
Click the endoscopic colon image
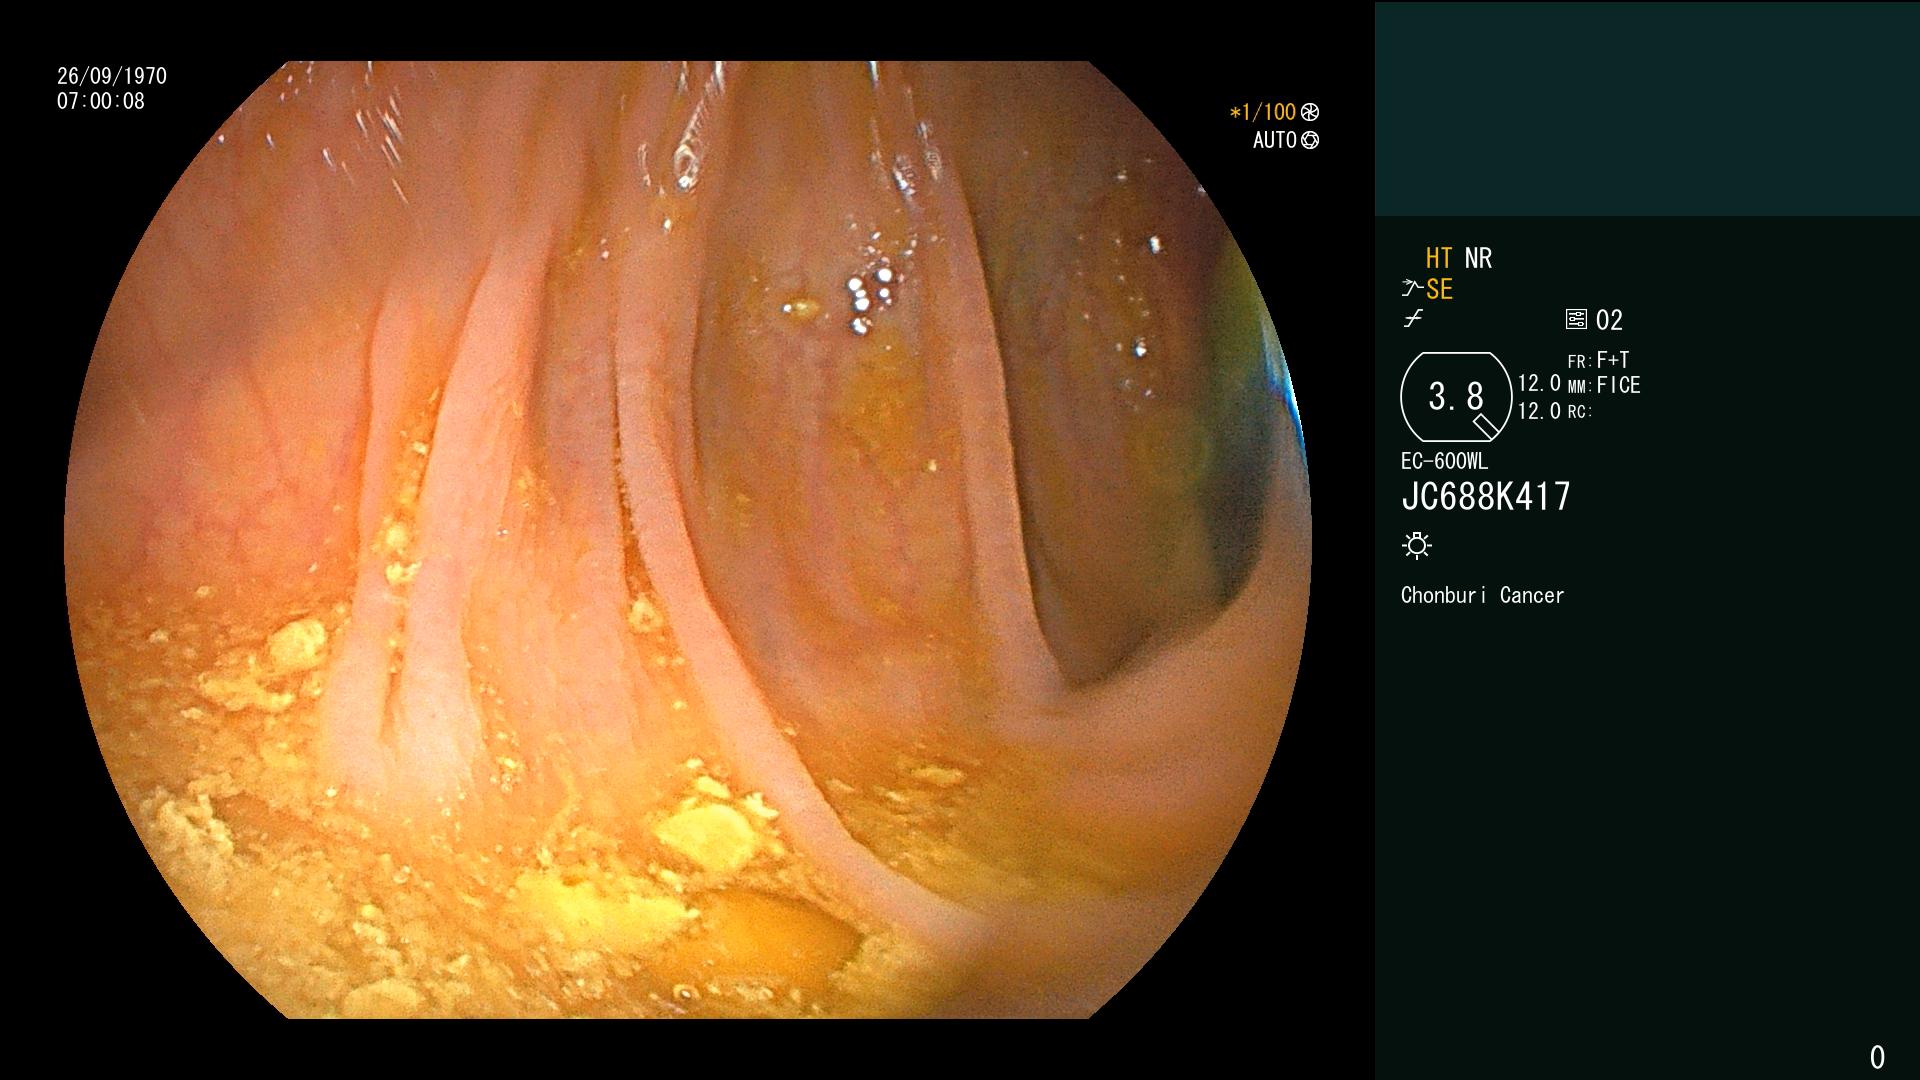(688, 540)
